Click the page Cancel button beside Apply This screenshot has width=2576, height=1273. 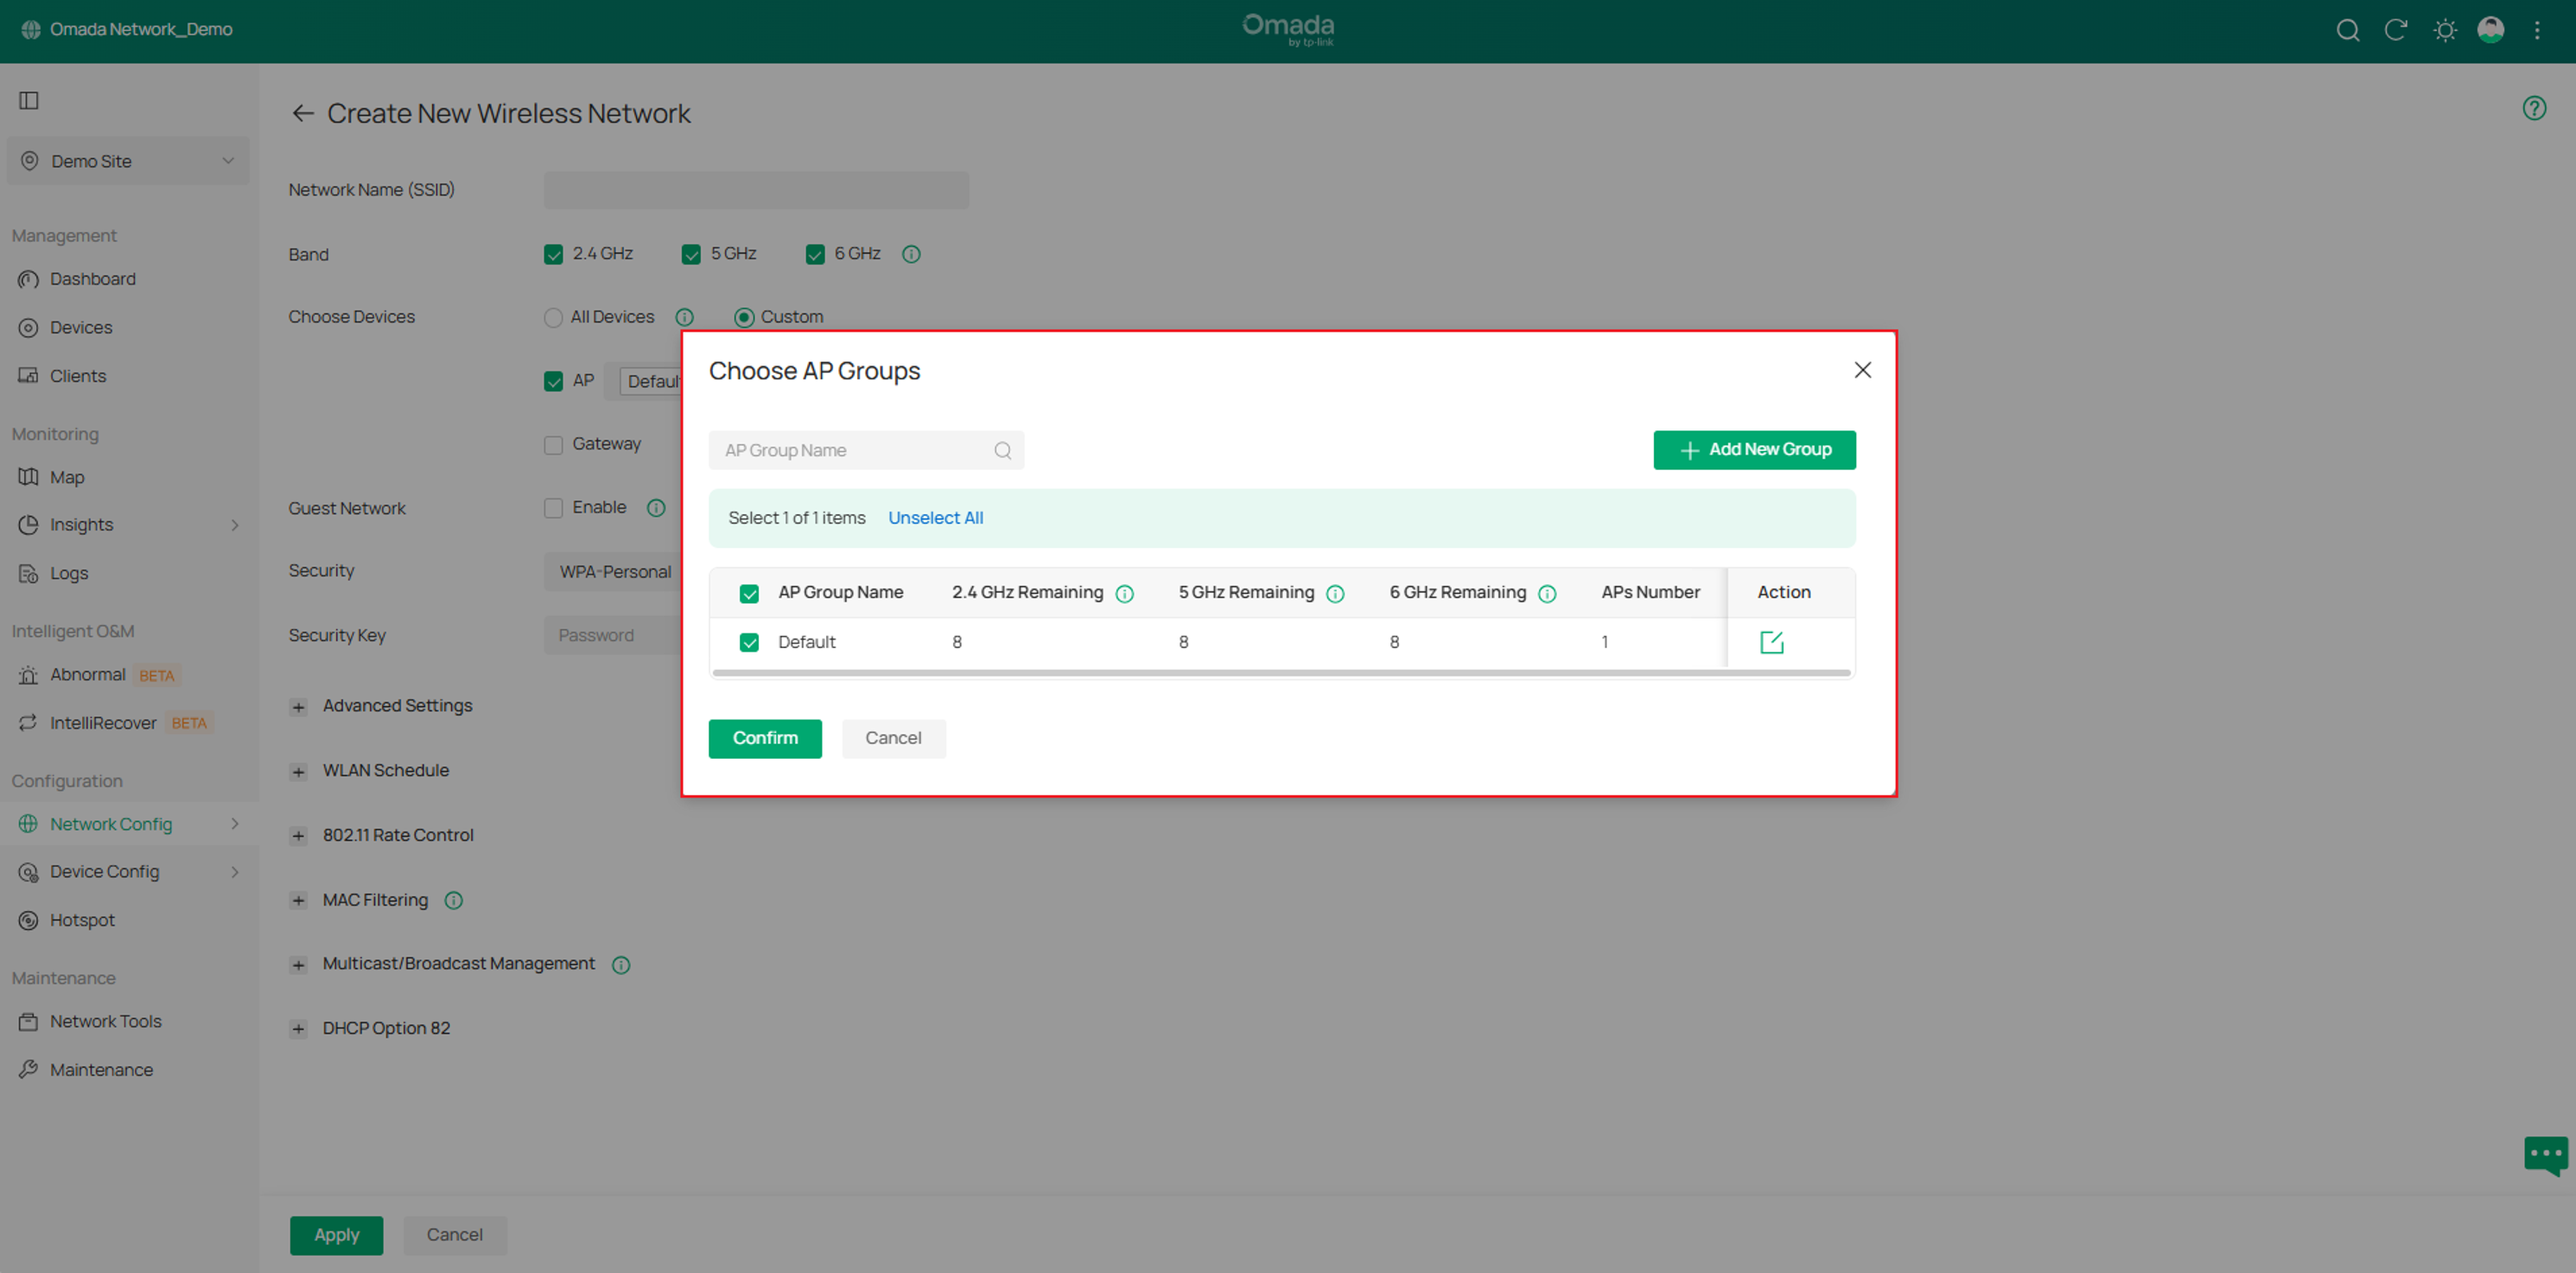[x=454, y=1235]
